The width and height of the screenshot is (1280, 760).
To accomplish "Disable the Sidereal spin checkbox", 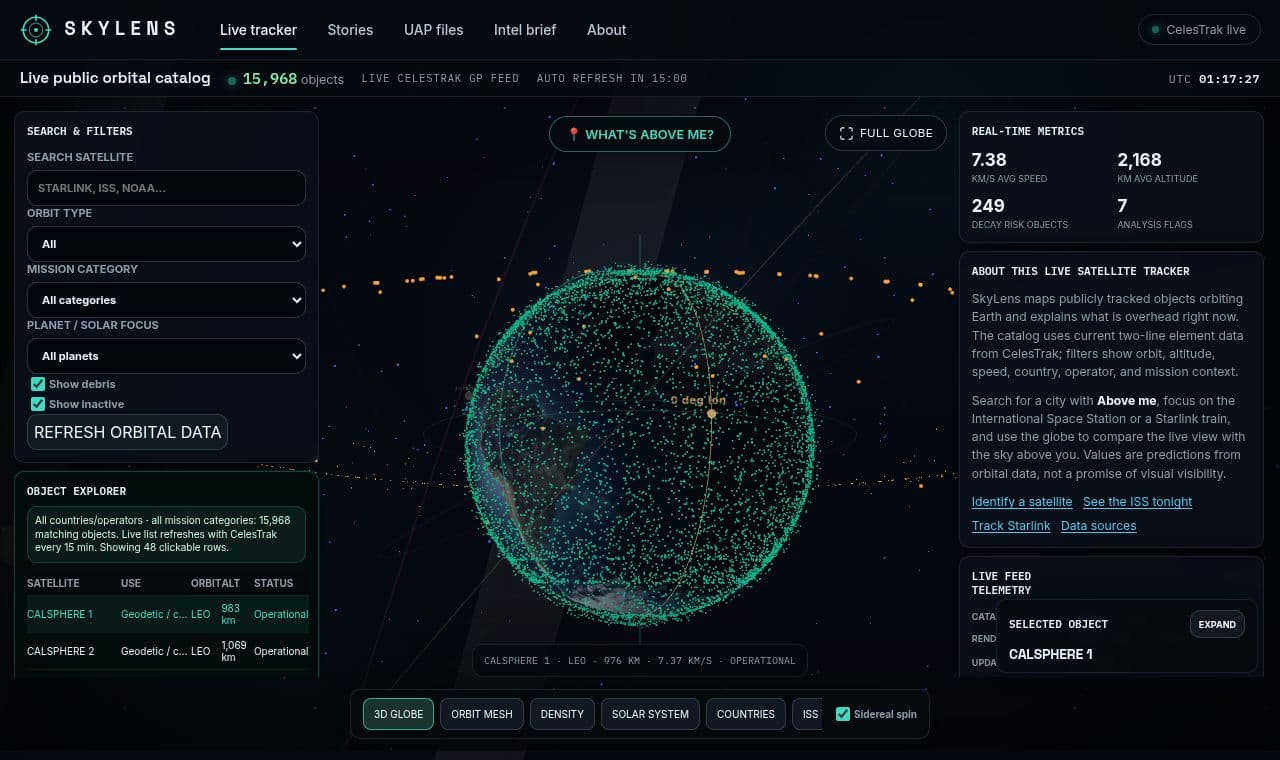I will (843, 714).
